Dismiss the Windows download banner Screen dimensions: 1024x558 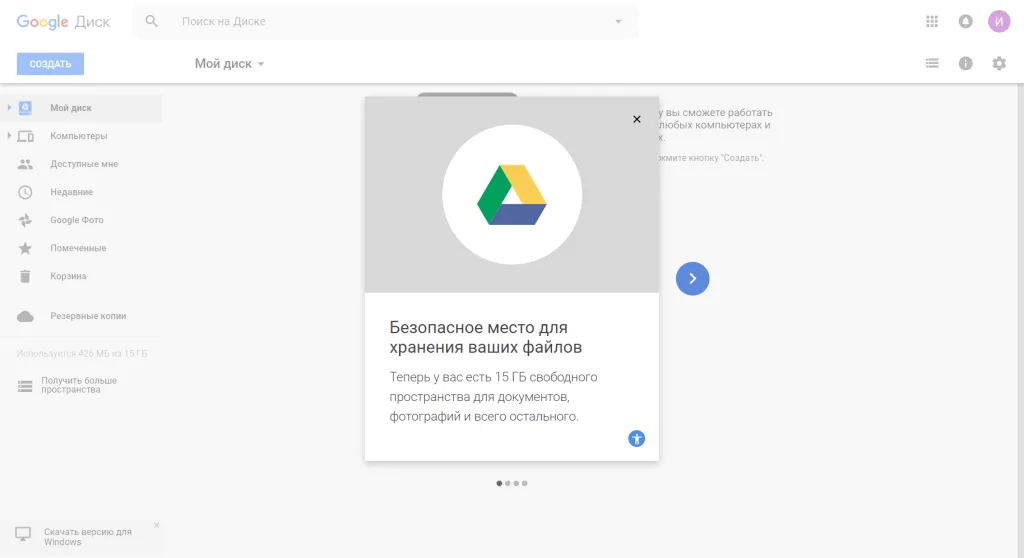(157, 525)
